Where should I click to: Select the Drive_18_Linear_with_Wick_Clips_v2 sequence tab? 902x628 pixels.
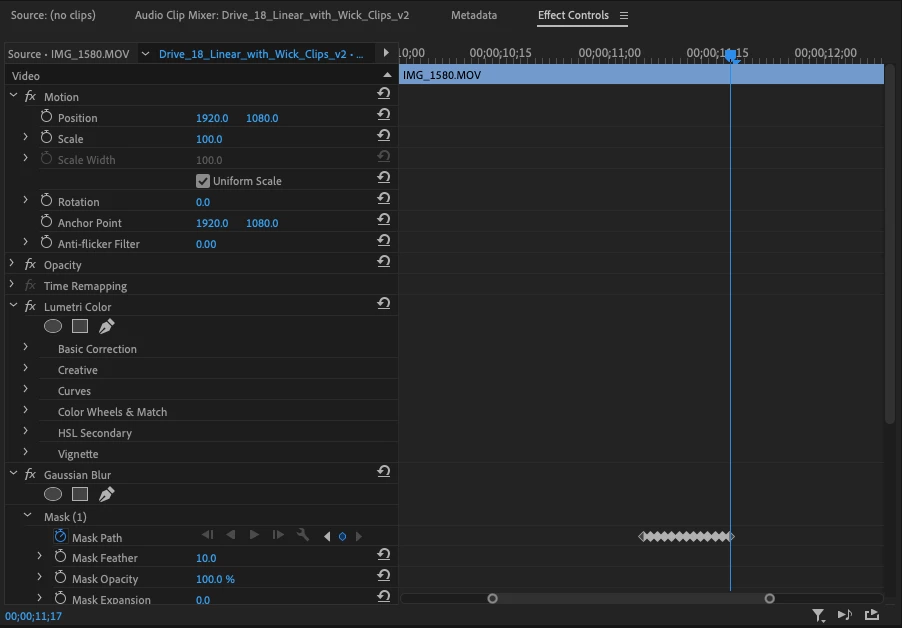click(261, 54)
